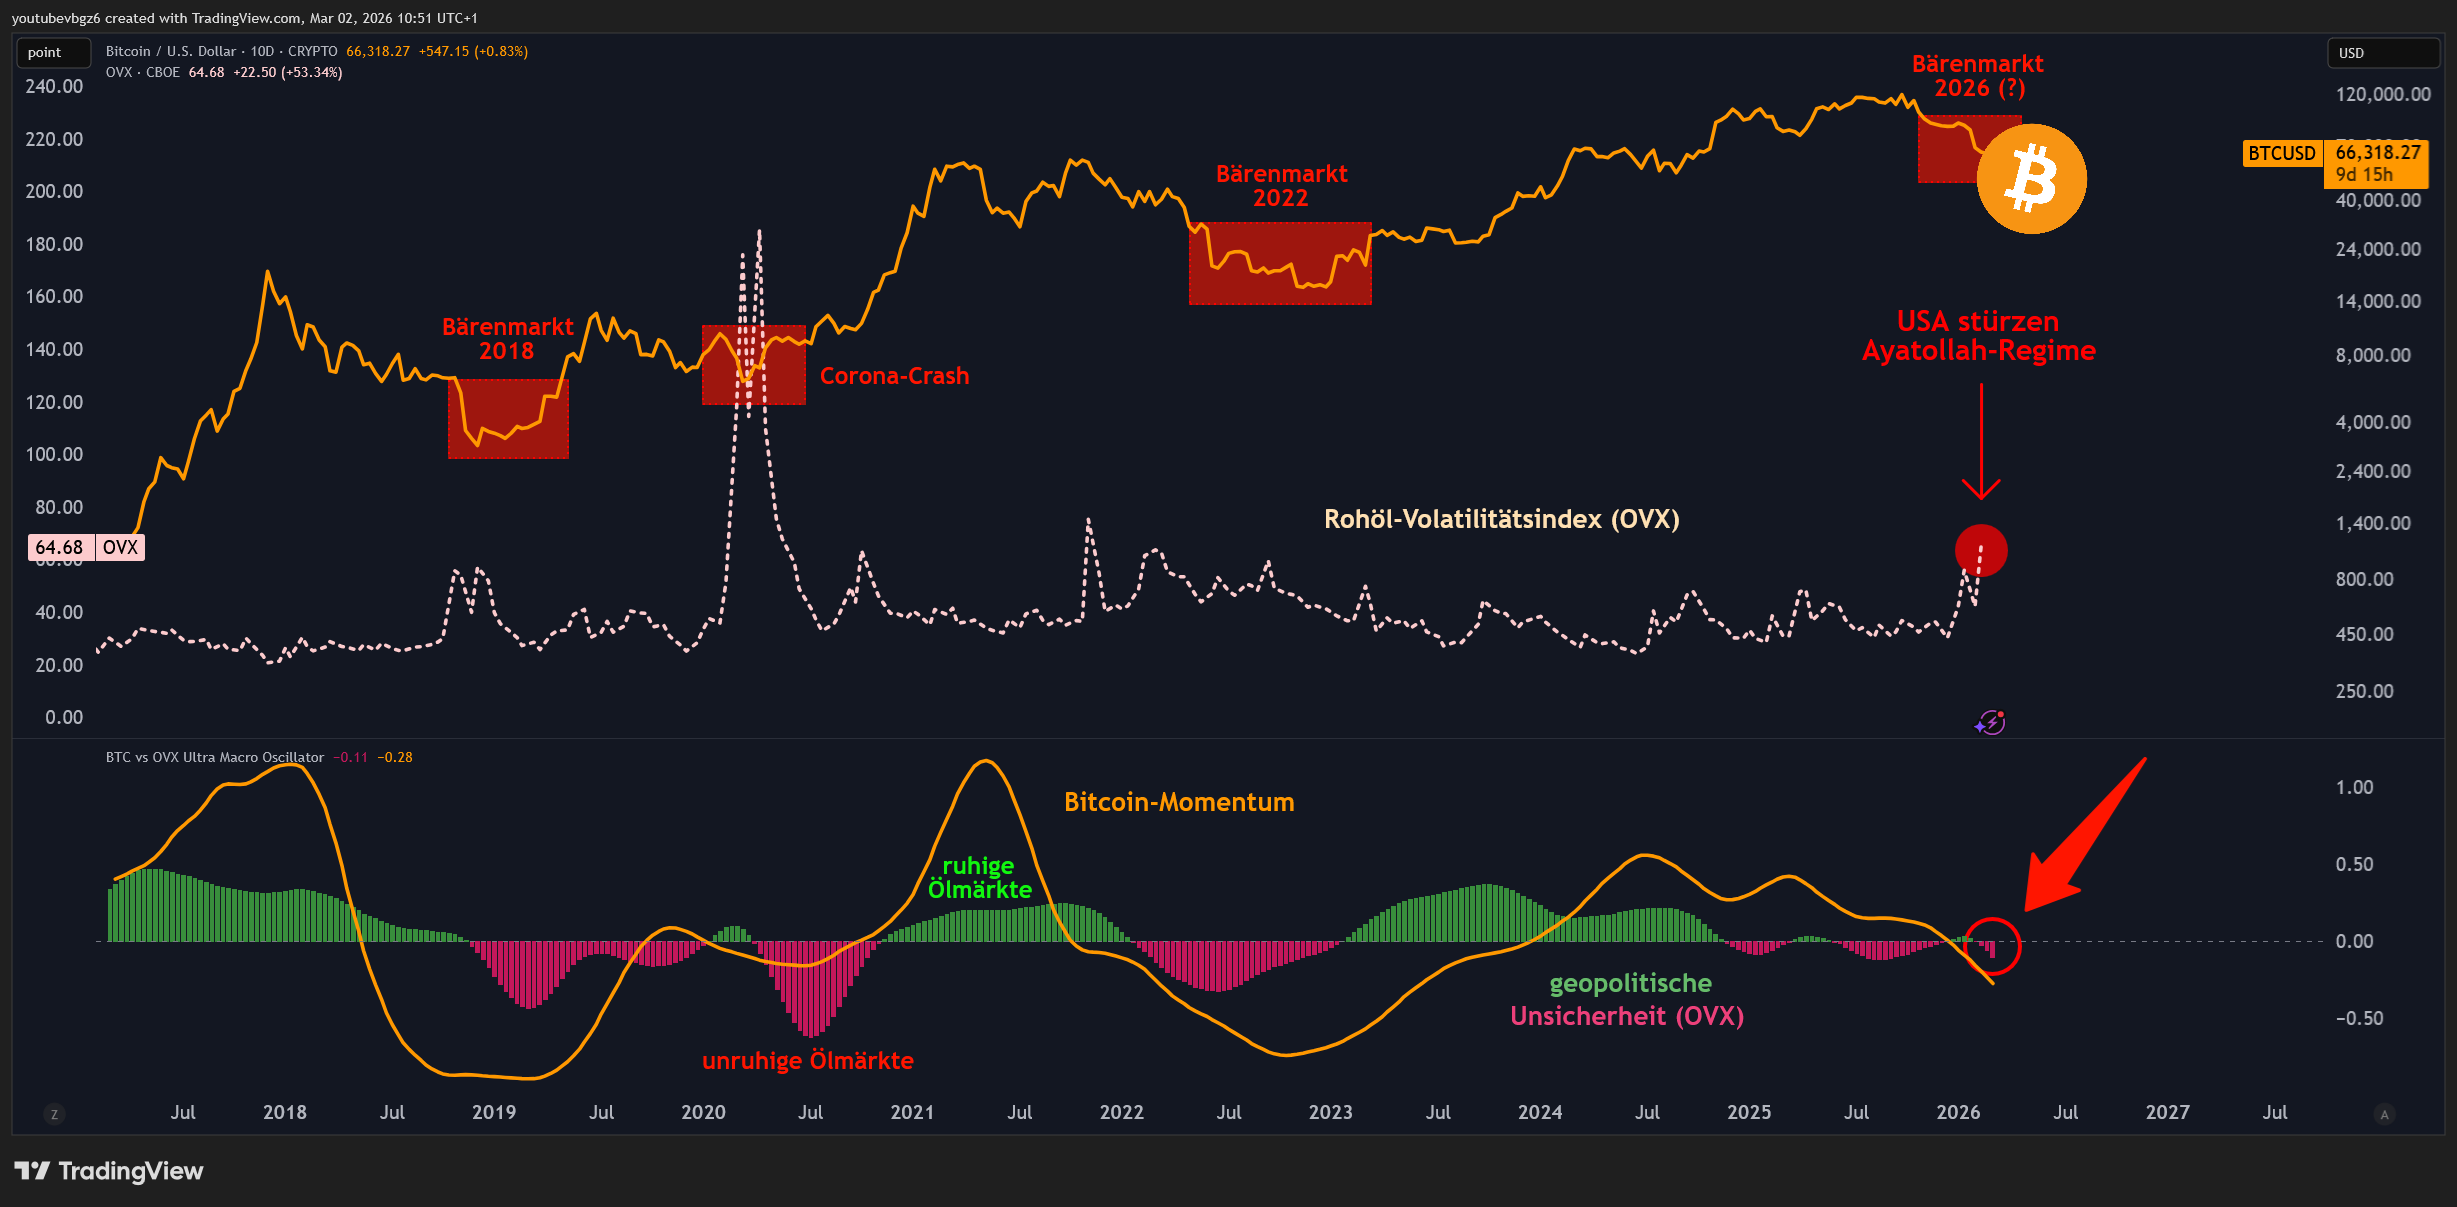Select the Bärenmarkt 2022 red rectangle
This screenshot has height=1207, width=2457.
click(x=1280, y=263)
